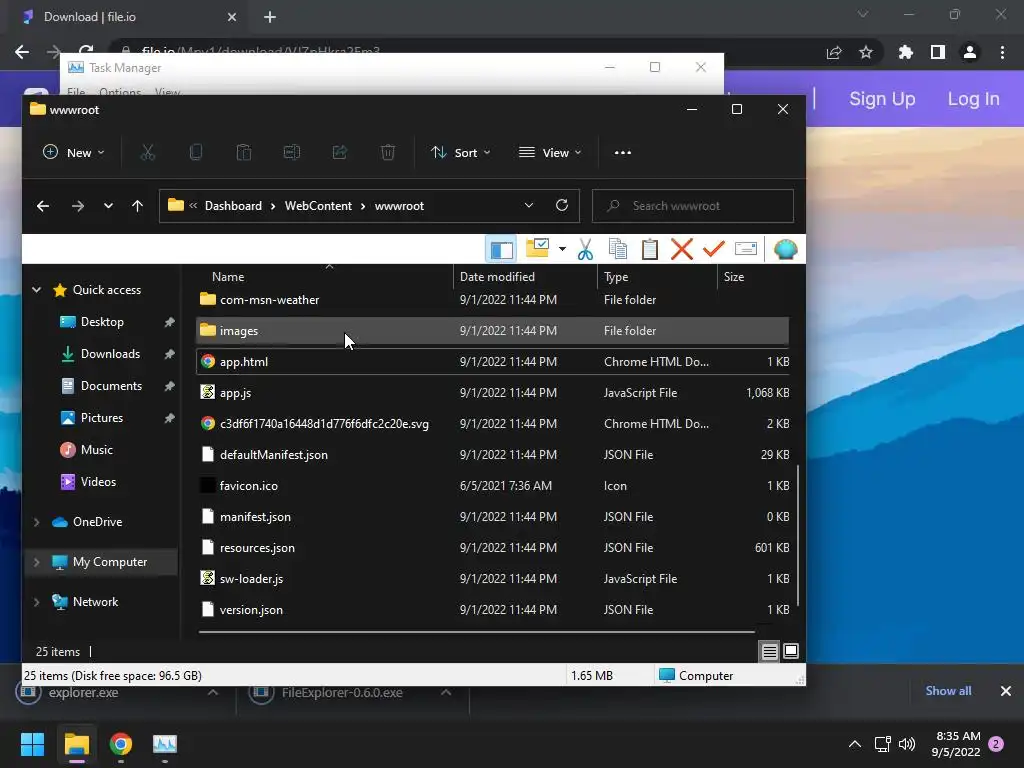Screen dimensions: 1024x768
Task: Click the Cut scissors icon in command bar
Action: click(x=148, y=152)
